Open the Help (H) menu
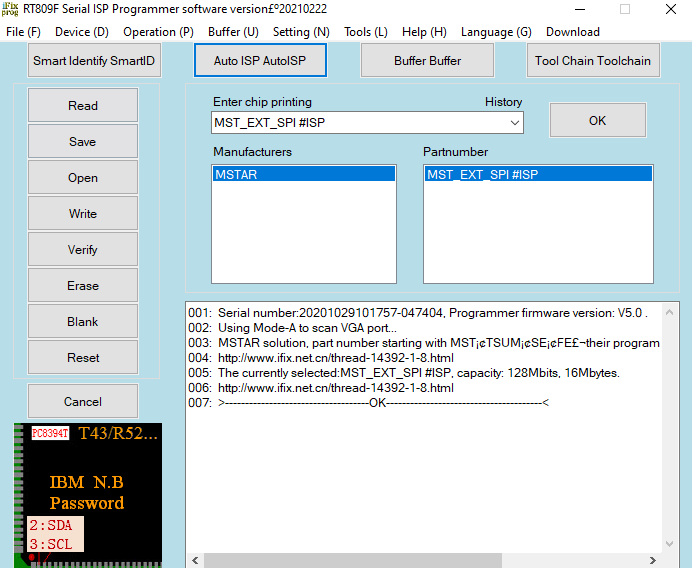Screen dimensions: 692x568 [424, 32]
